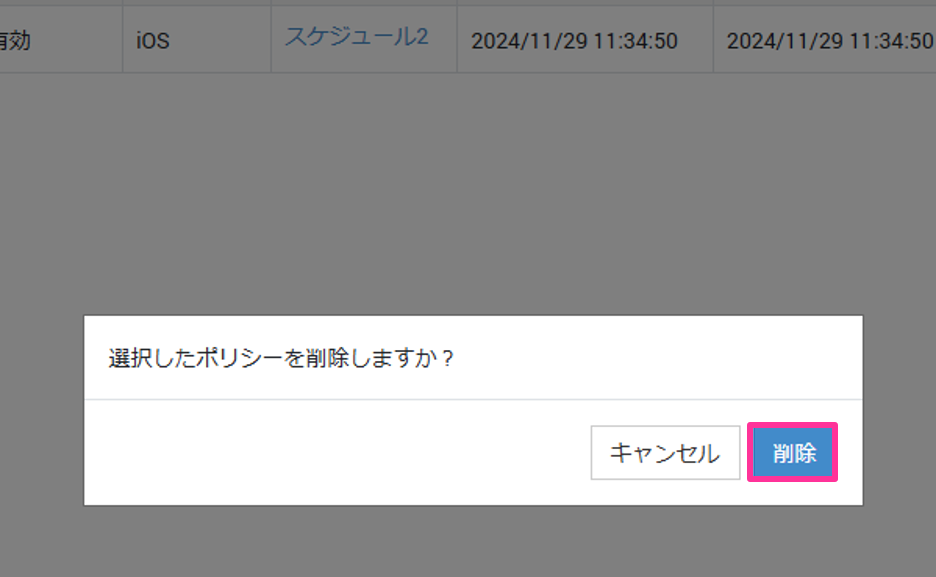Click the word ポリシー in the dialog message
This screenshot has height=577, width=936.
239,359
